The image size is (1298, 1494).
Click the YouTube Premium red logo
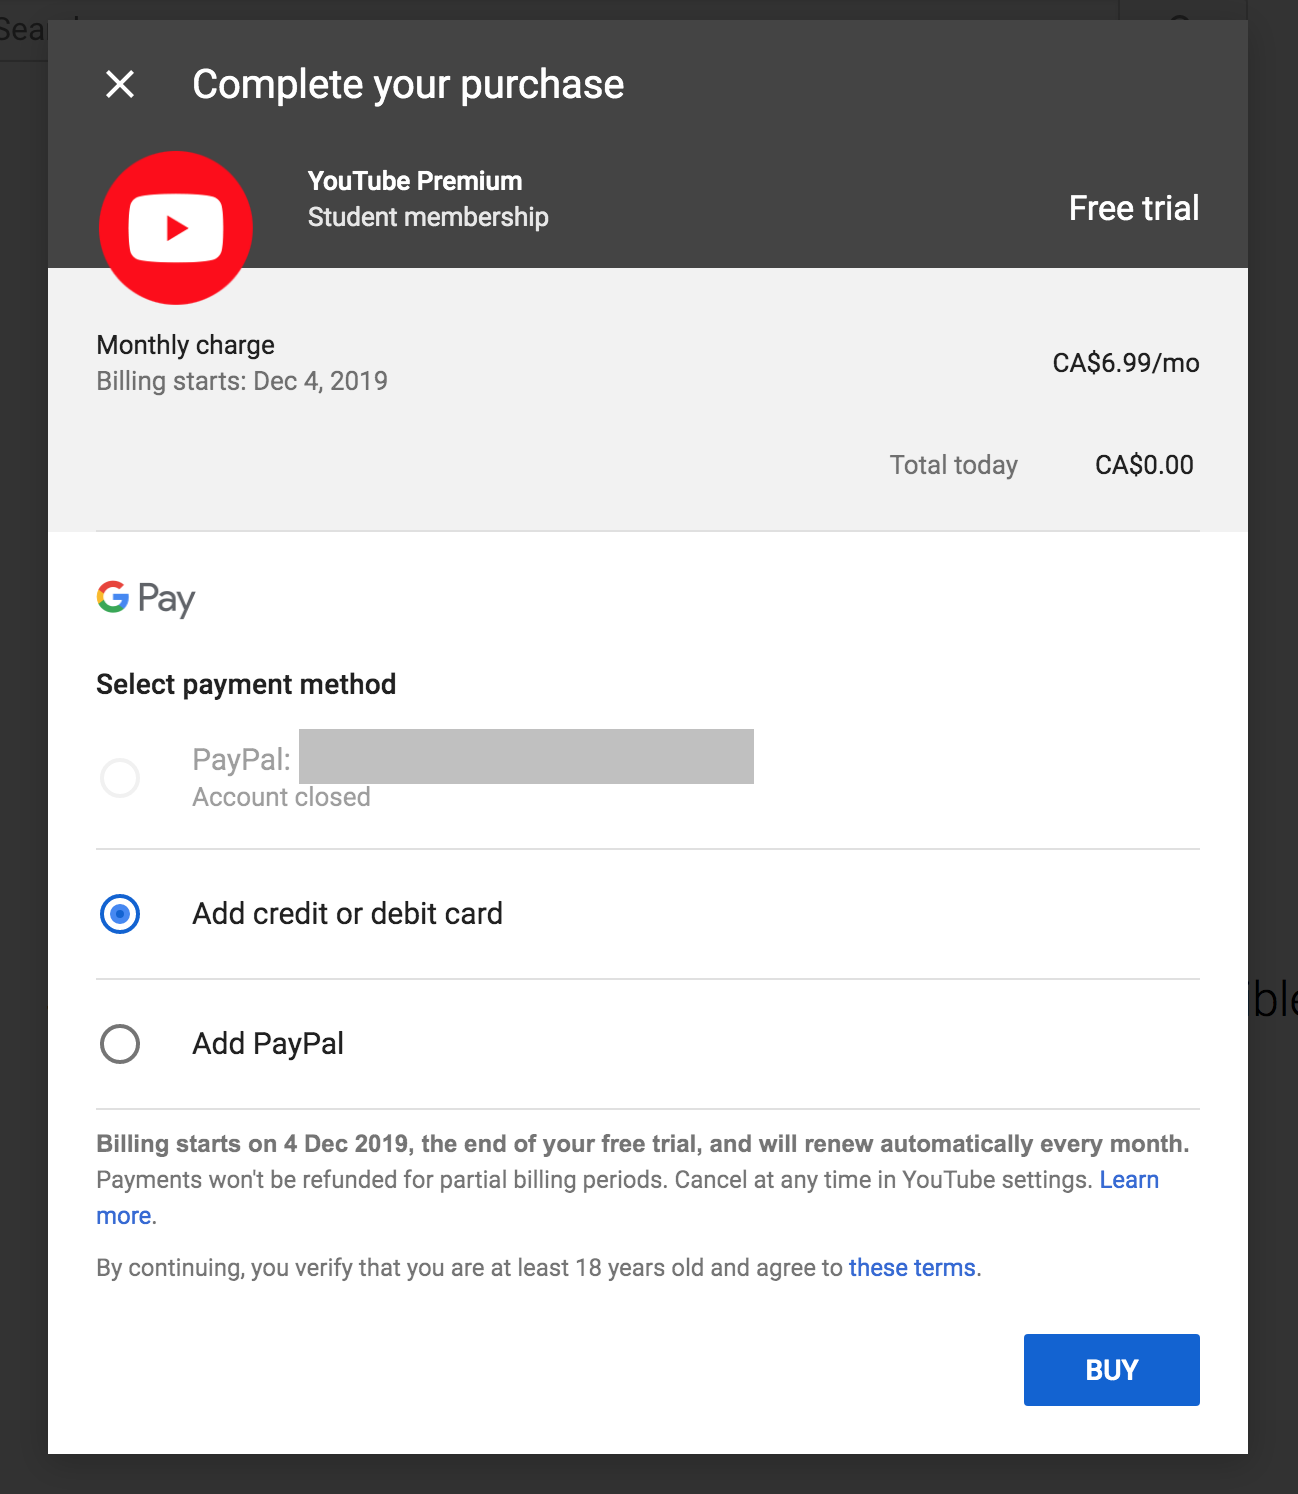coord(176,228)
